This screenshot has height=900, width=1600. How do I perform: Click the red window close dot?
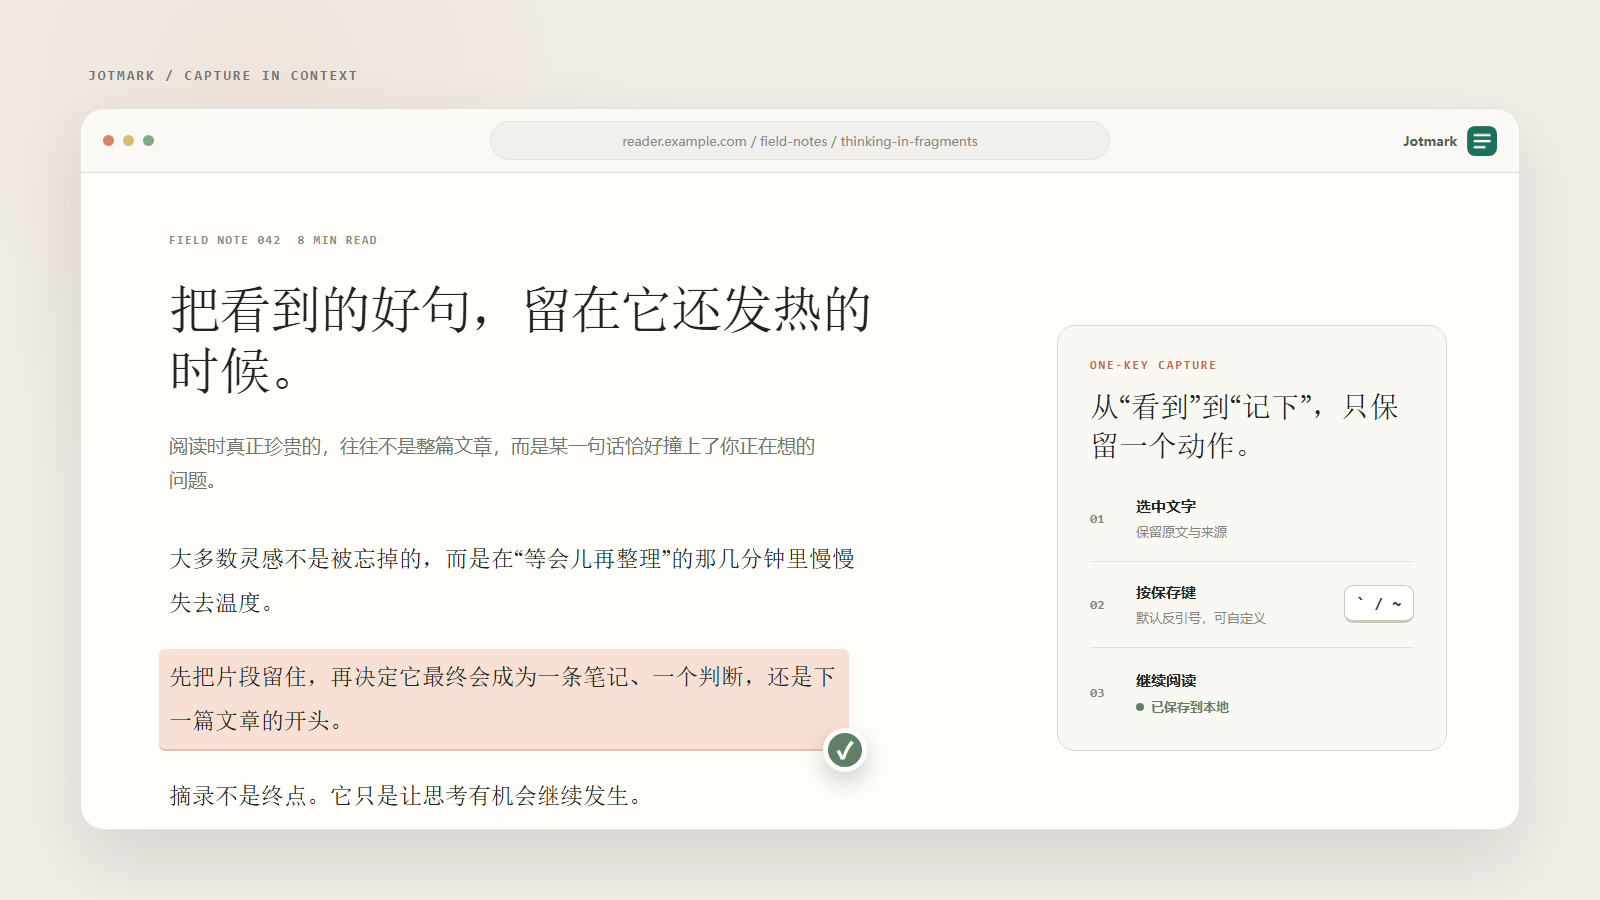coord(108,141)
